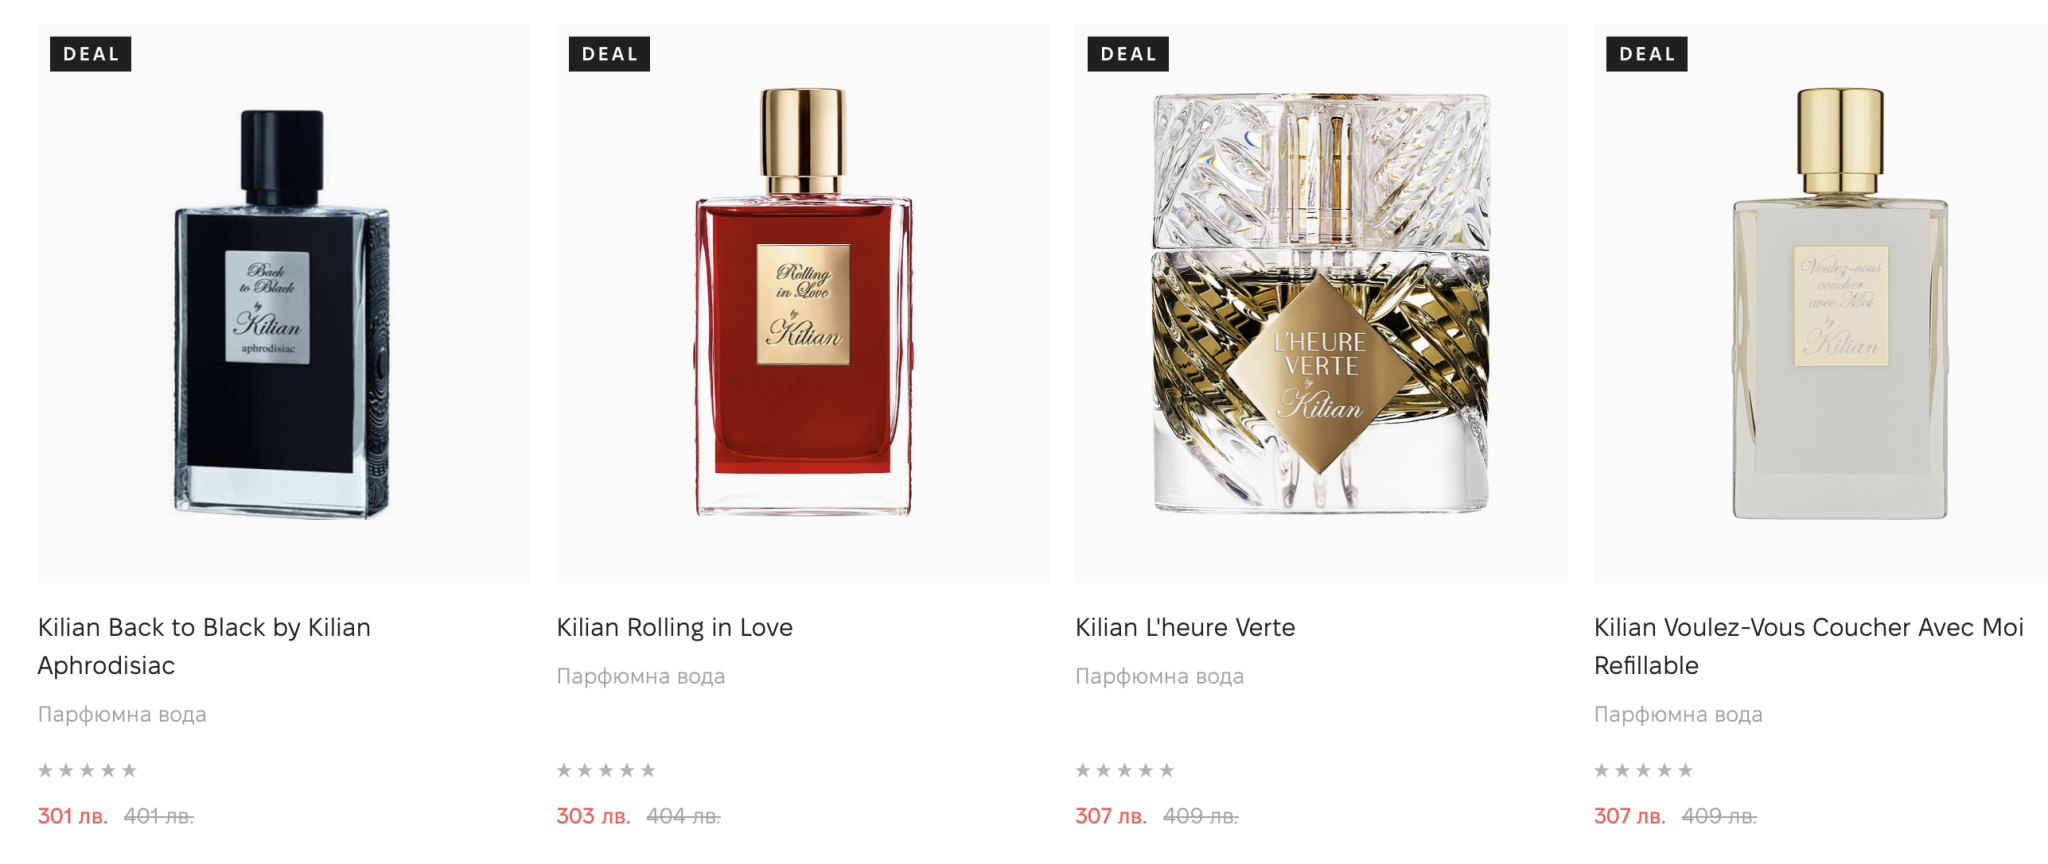Click the DEAL badge on Voulez-Vous Coucher
The image size is (2048, 864).
click(x=1647, y=54)
